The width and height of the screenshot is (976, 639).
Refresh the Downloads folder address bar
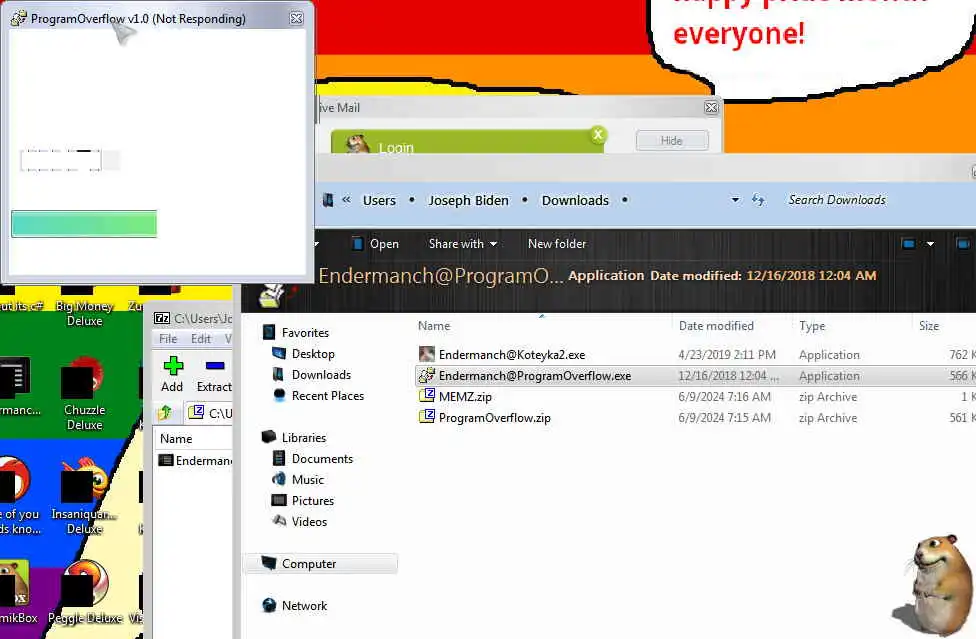[x=758, y=200]
